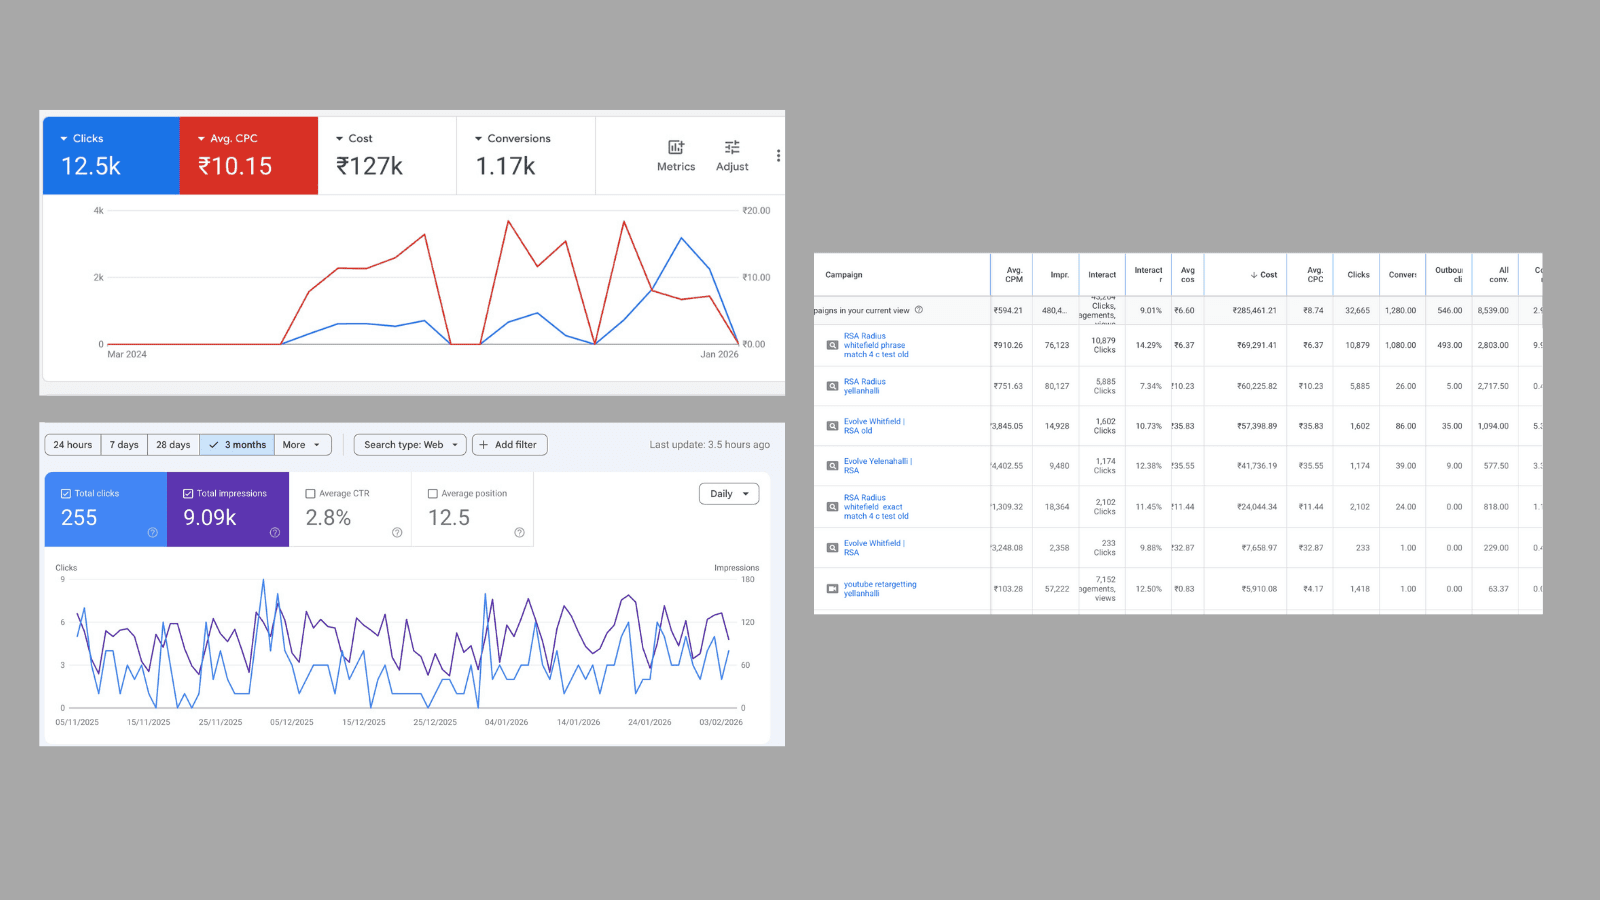Click search icon of RSA Radius whitefield phrase row
1600x900 pixels.
(x=832, y=345)
